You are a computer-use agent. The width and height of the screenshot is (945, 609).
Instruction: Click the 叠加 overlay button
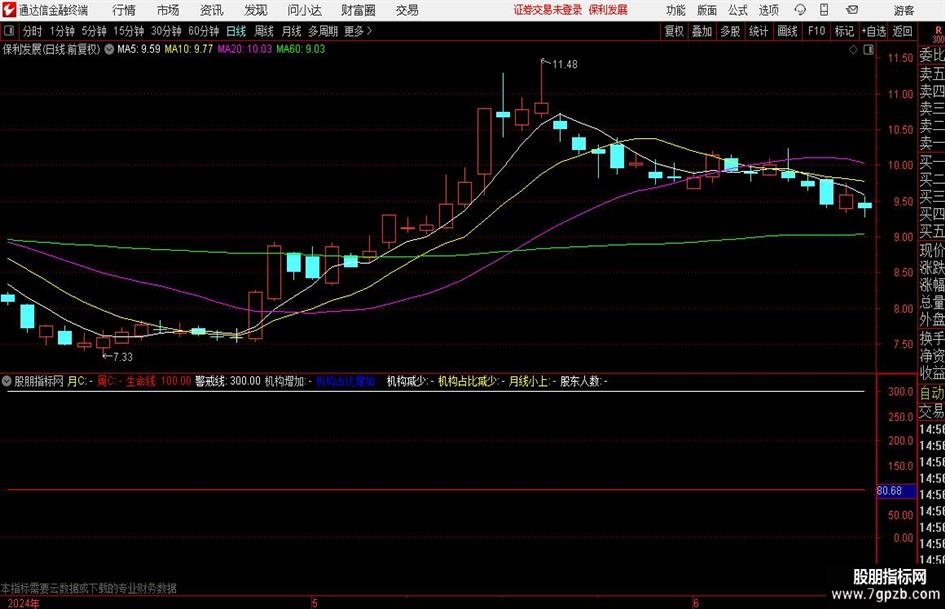click(702, 31)
